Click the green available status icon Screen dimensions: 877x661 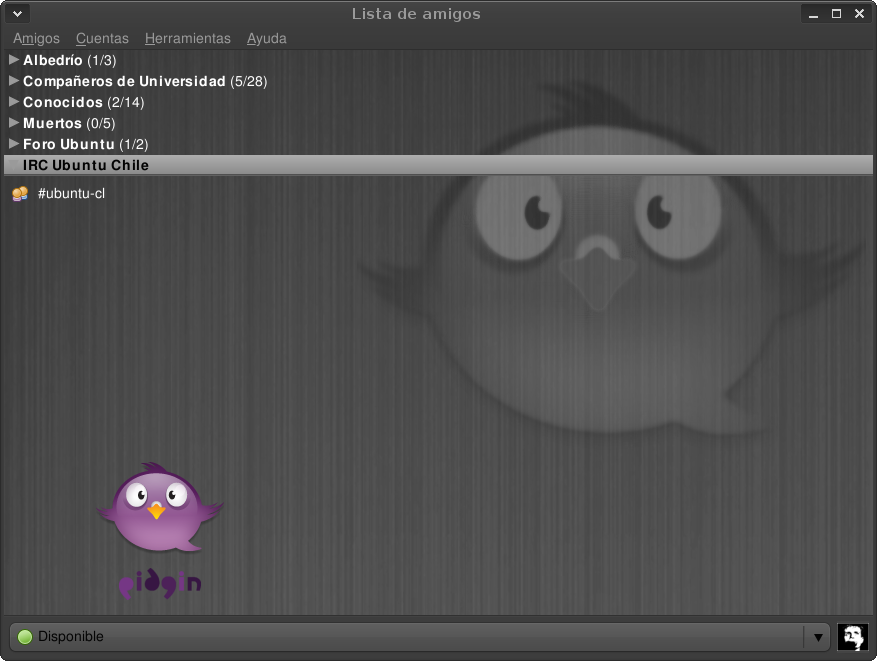click(x=25, y=636)
